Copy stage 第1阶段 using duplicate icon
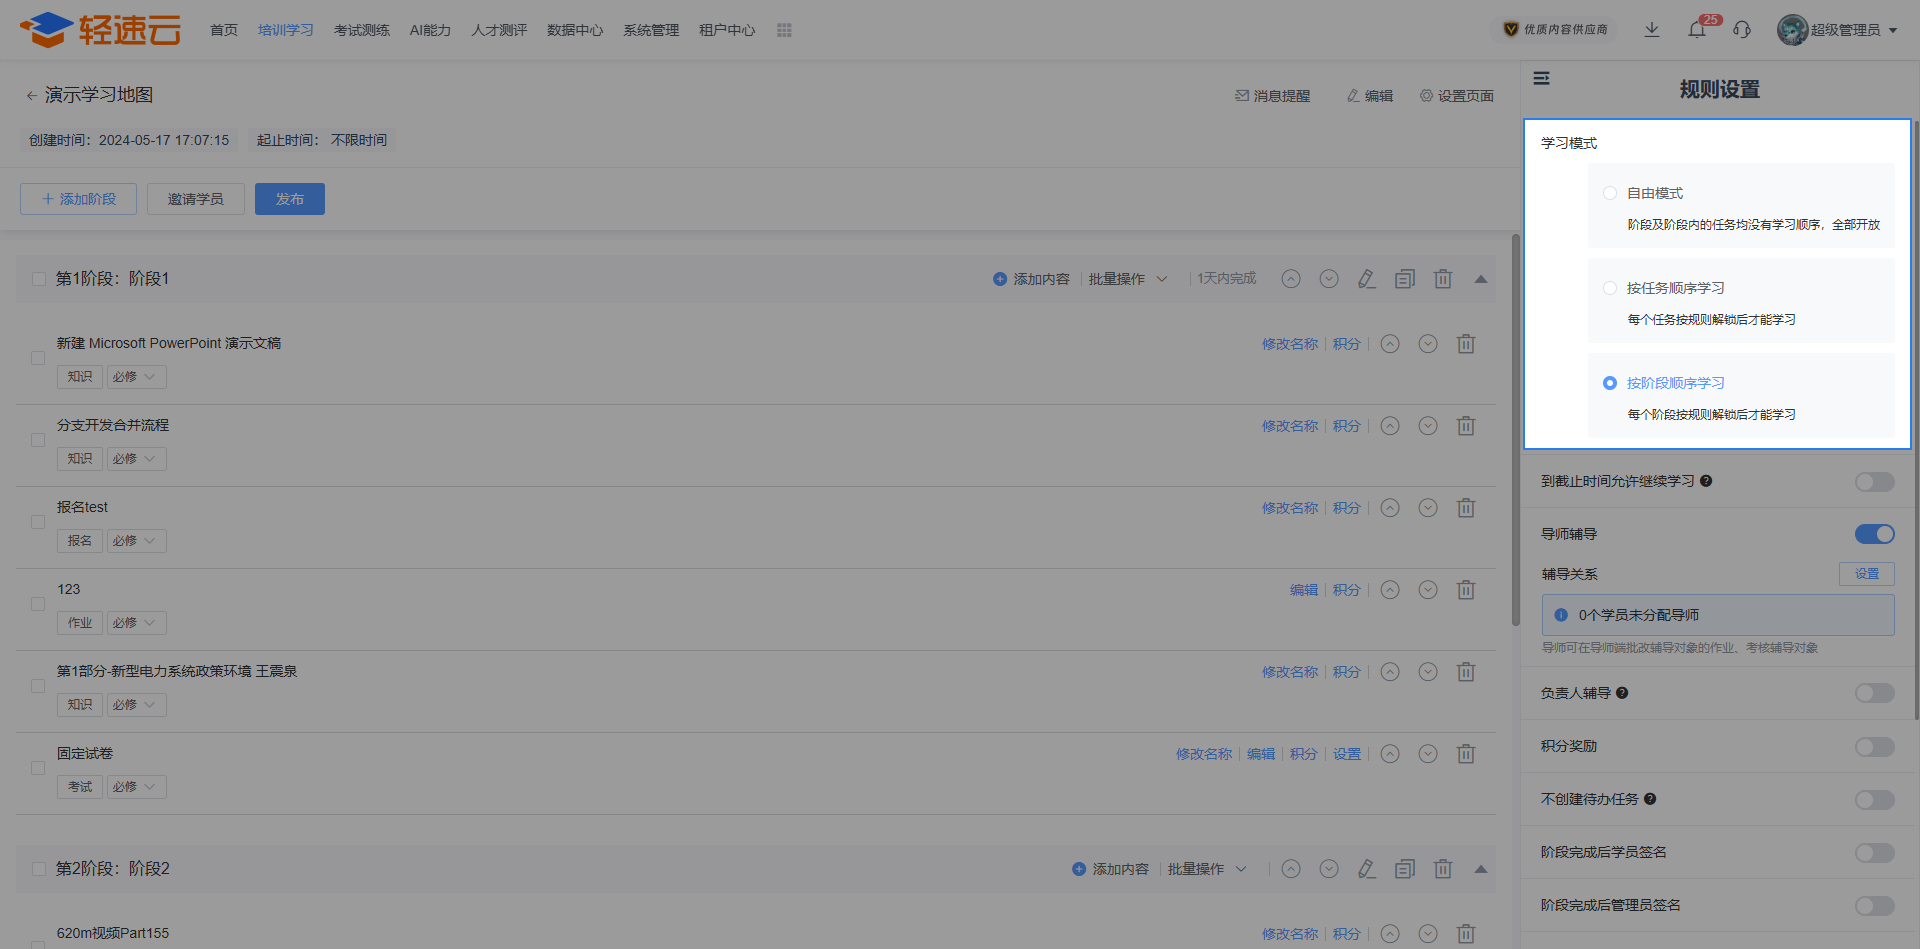Screen dimensions: 1920x949 (x=1405, y=279)
